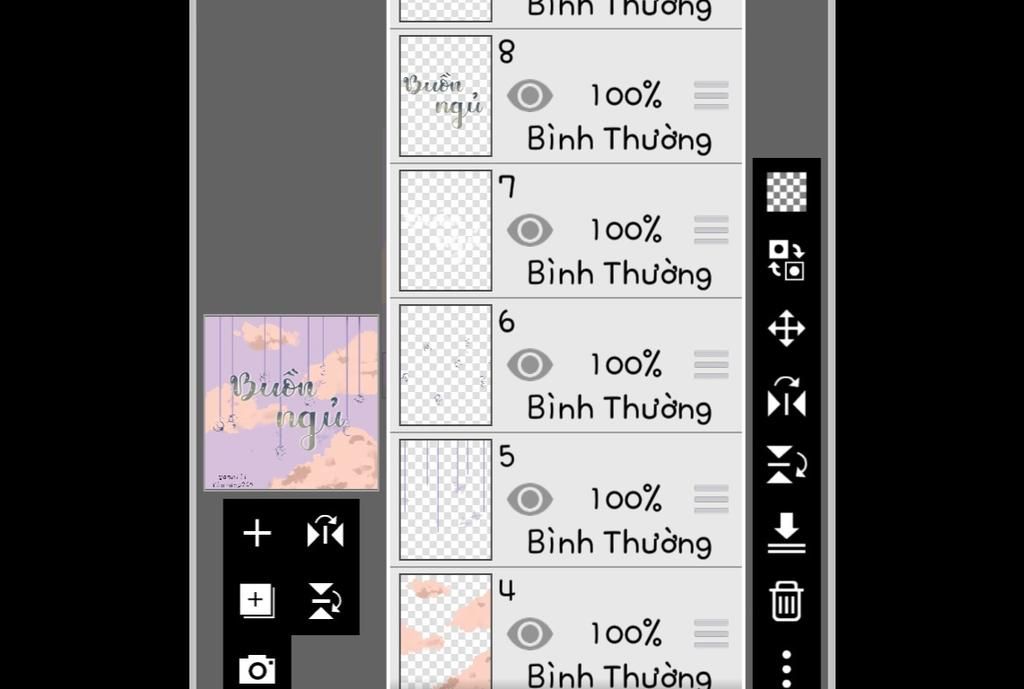Click the swap layer transform icon
This screenshot has width=1024, height=689.
click(x=786, y=260)
